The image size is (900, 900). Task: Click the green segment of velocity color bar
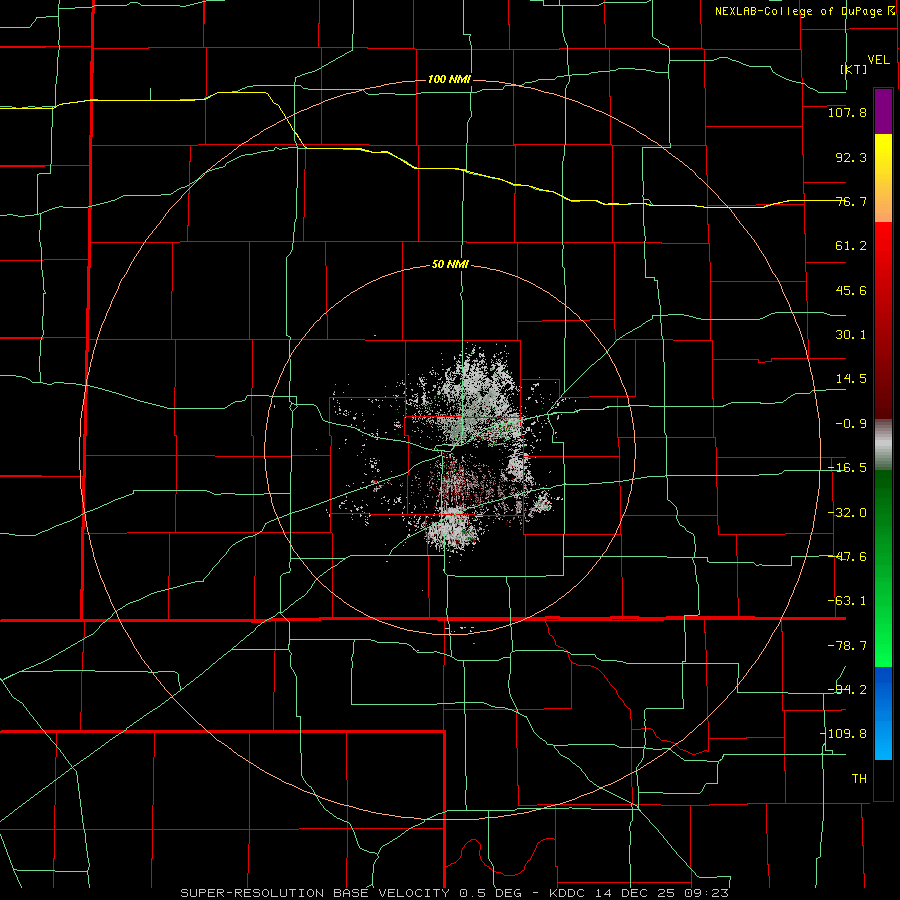pyautogui.click(x=883, y=568)
